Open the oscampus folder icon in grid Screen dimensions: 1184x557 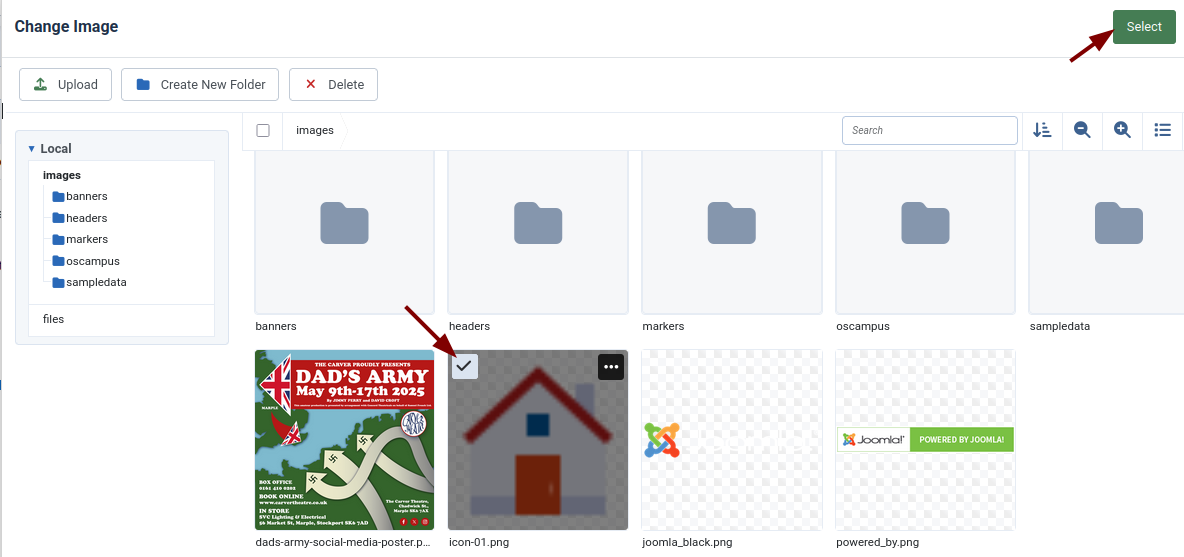(925, 223)
